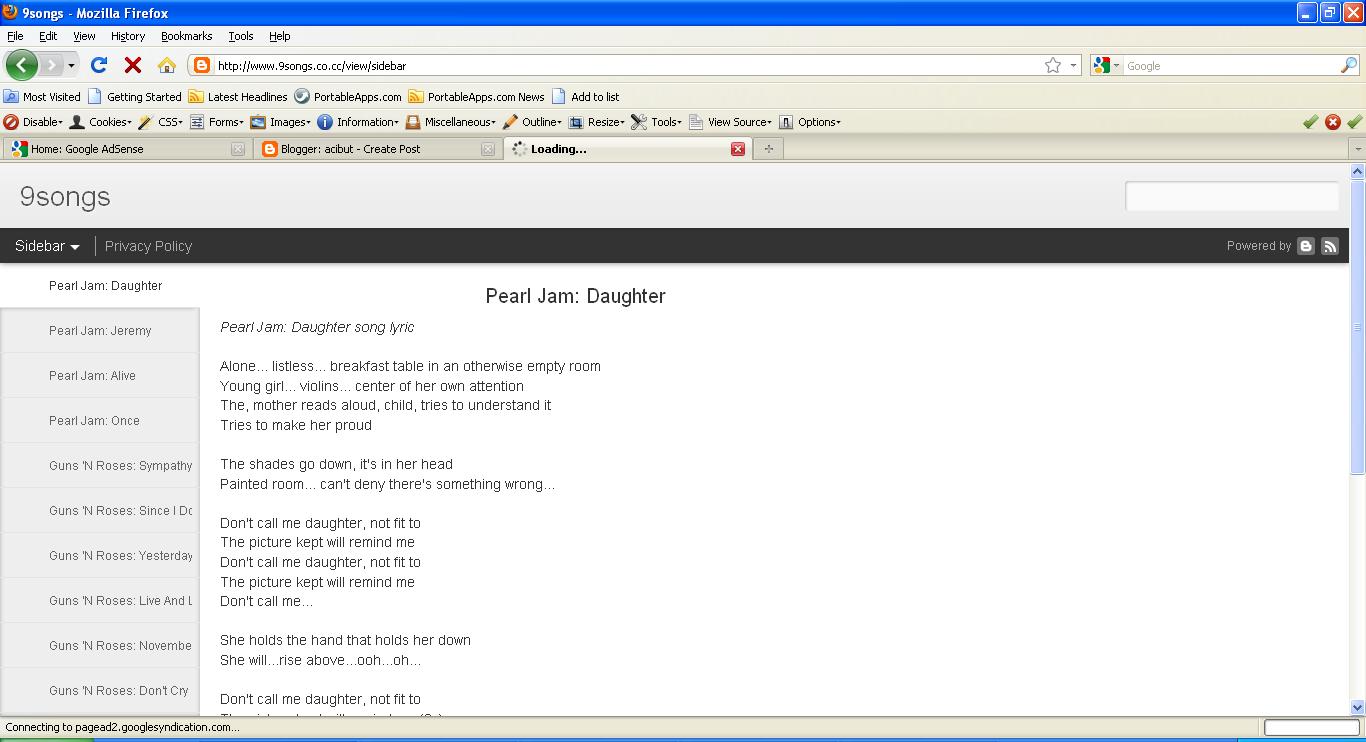Click the 9songs blog title
Viewport: 1366px width, 742px height.
click(65, 197)
